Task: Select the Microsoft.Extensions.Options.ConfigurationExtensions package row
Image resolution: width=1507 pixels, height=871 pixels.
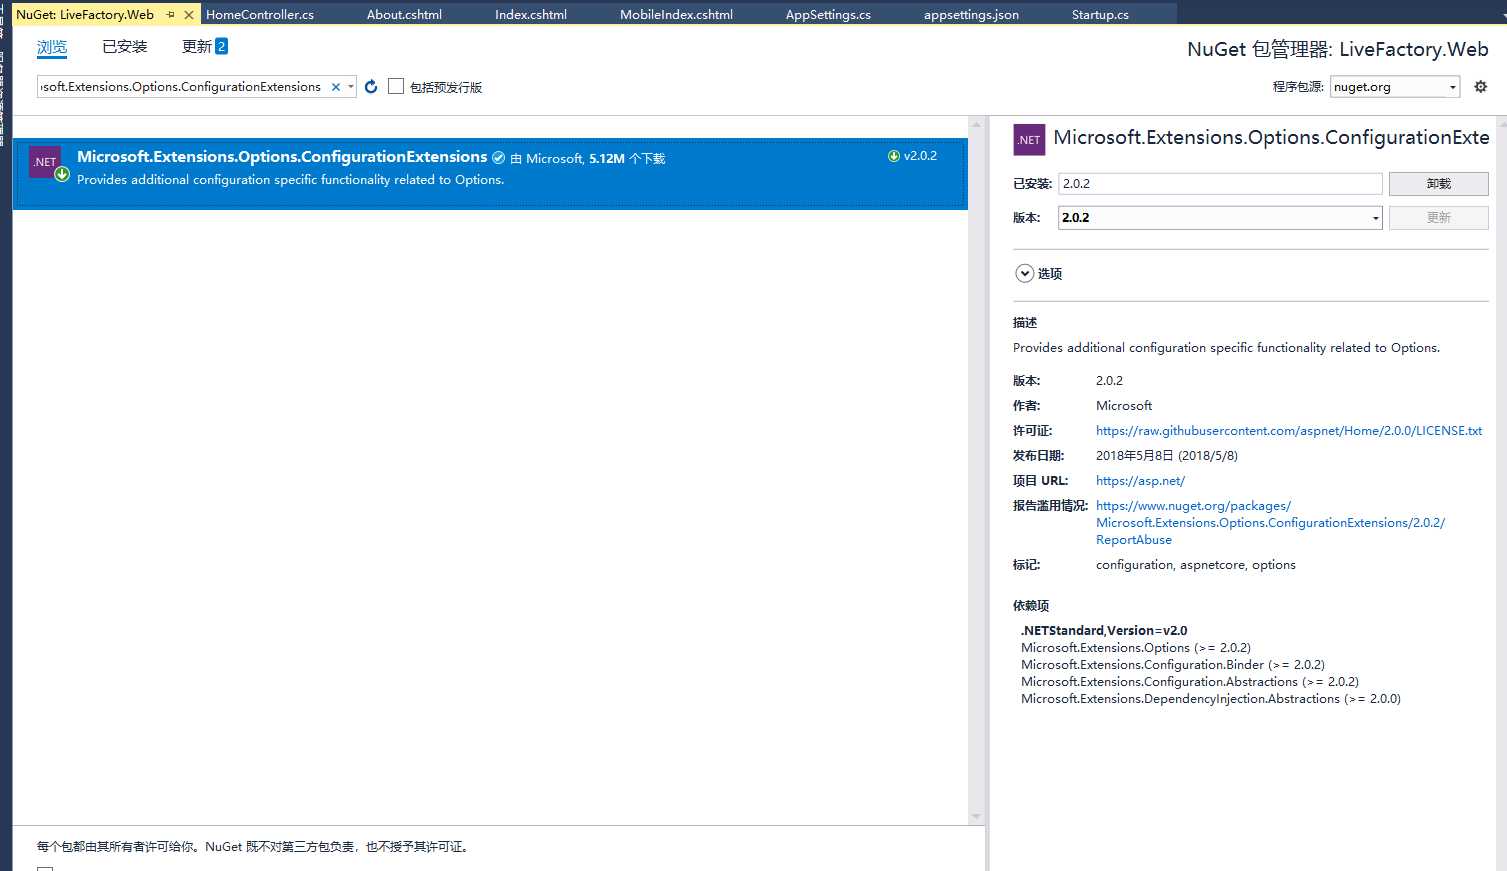Action: (x=490, y=173)
